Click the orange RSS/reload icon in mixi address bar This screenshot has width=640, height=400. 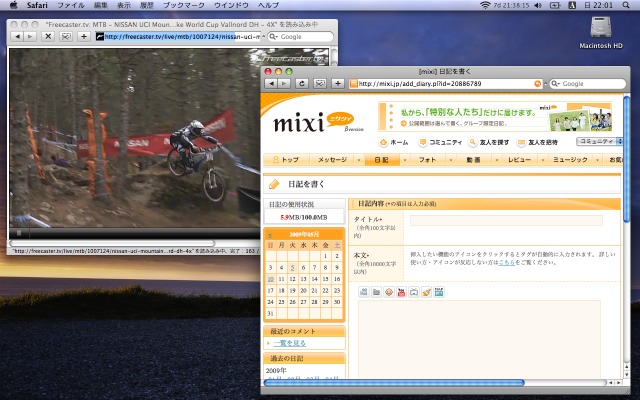pos(538,84)
